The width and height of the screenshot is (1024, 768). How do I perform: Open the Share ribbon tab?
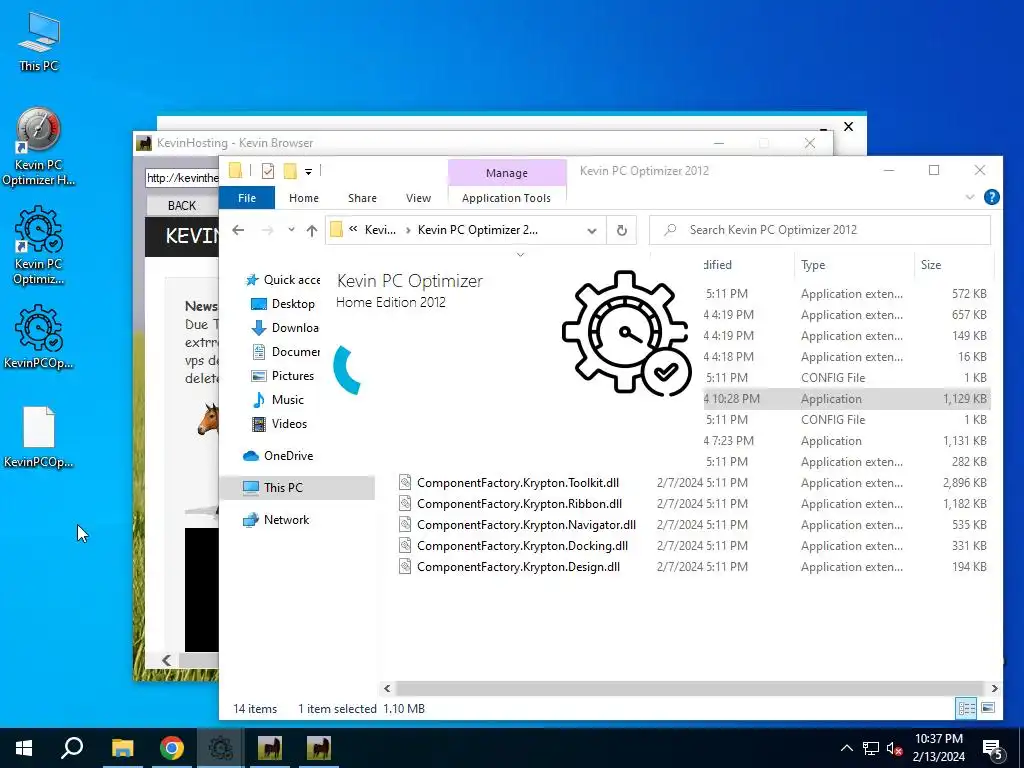(362, 198)
